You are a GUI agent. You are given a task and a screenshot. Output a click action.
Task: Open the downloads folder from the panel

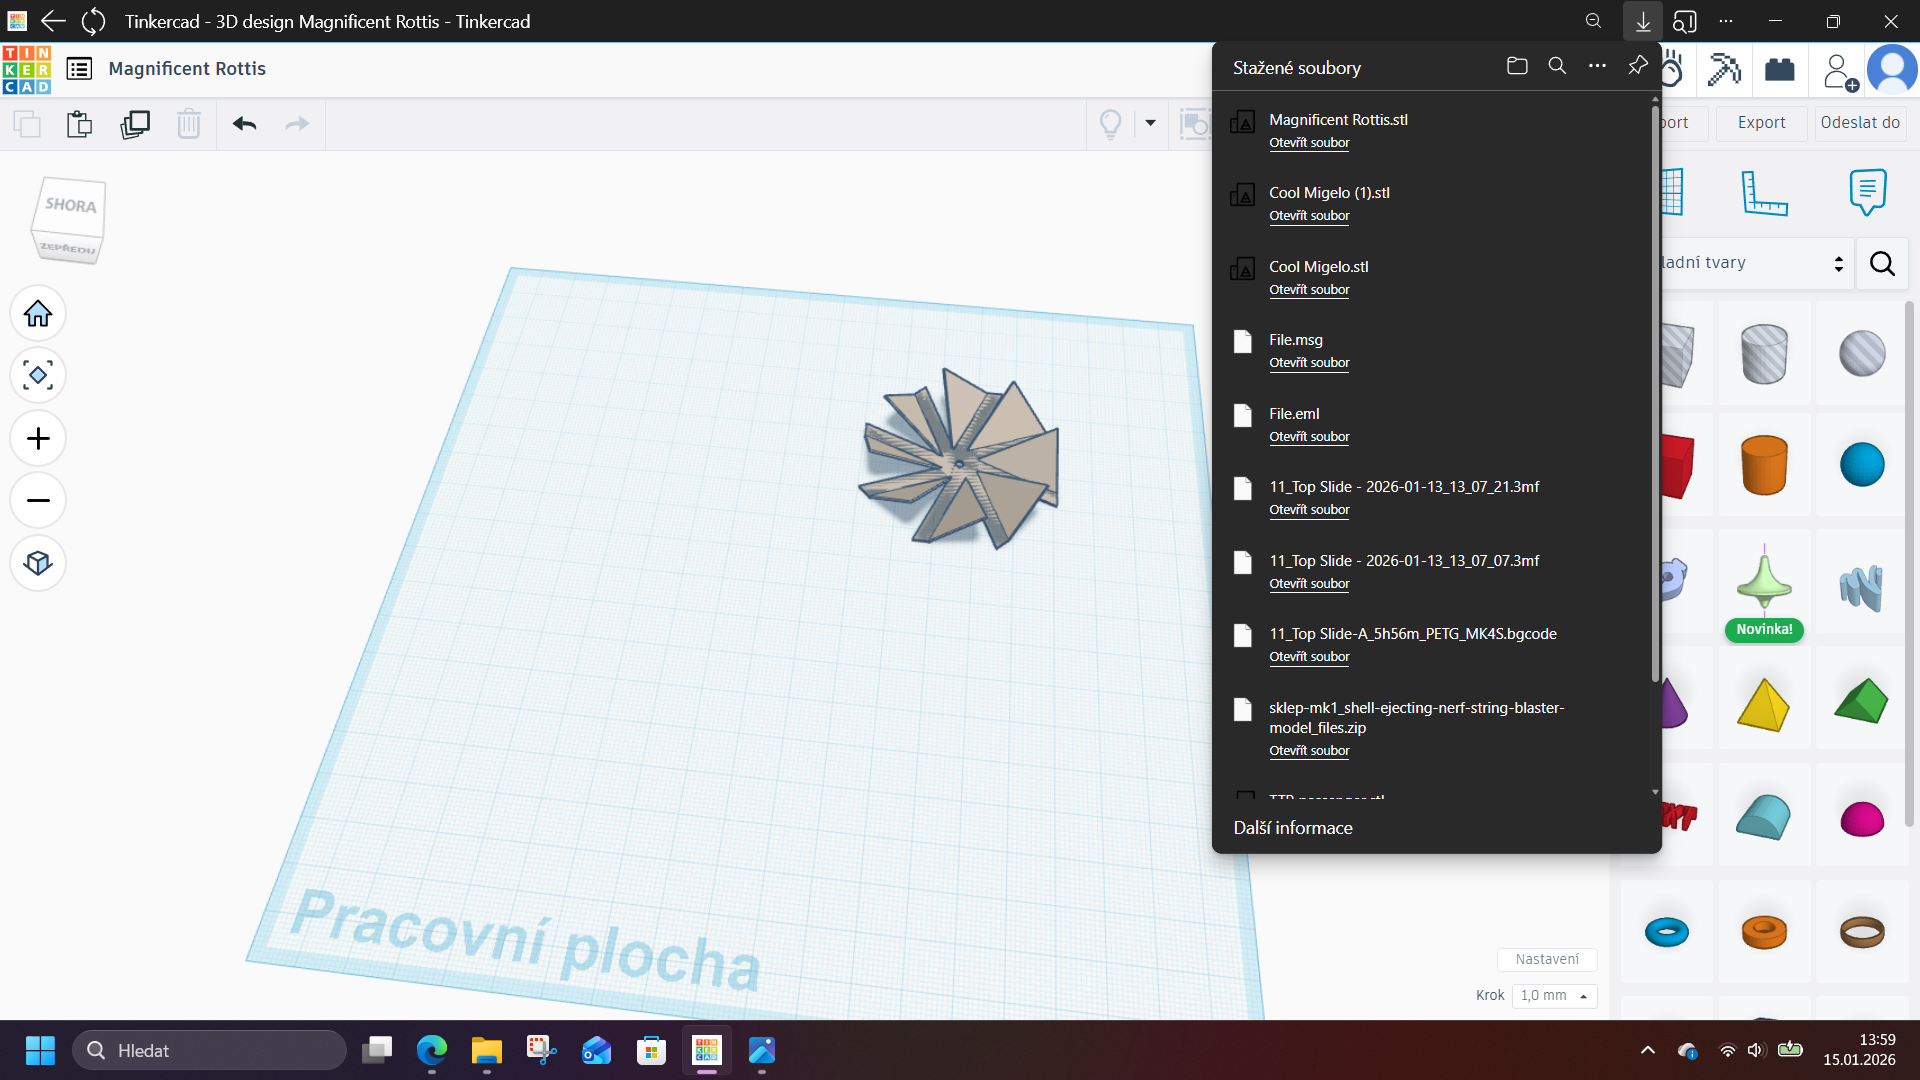[1517, 66]
